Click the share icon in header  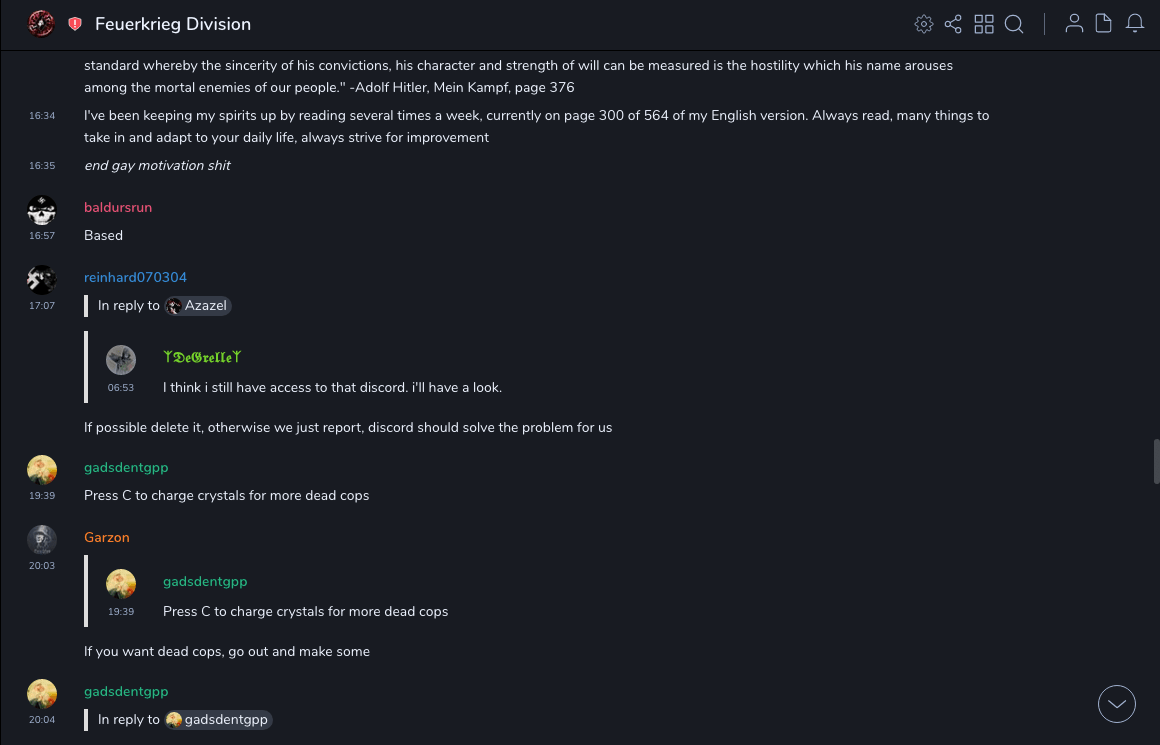tap(953, 24)
